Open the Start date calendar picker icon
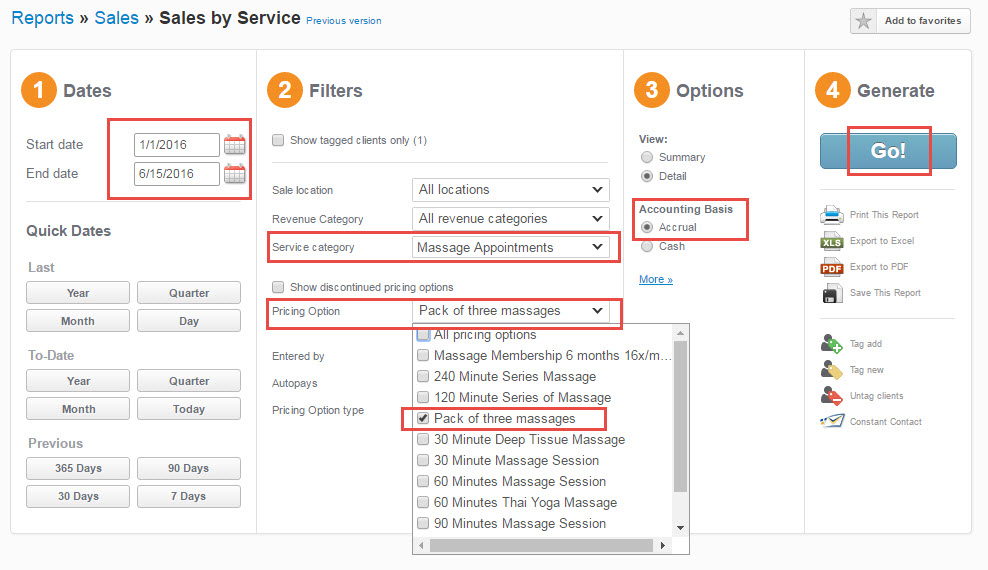Viewport: 988px width, 570px height. [234, 145]
